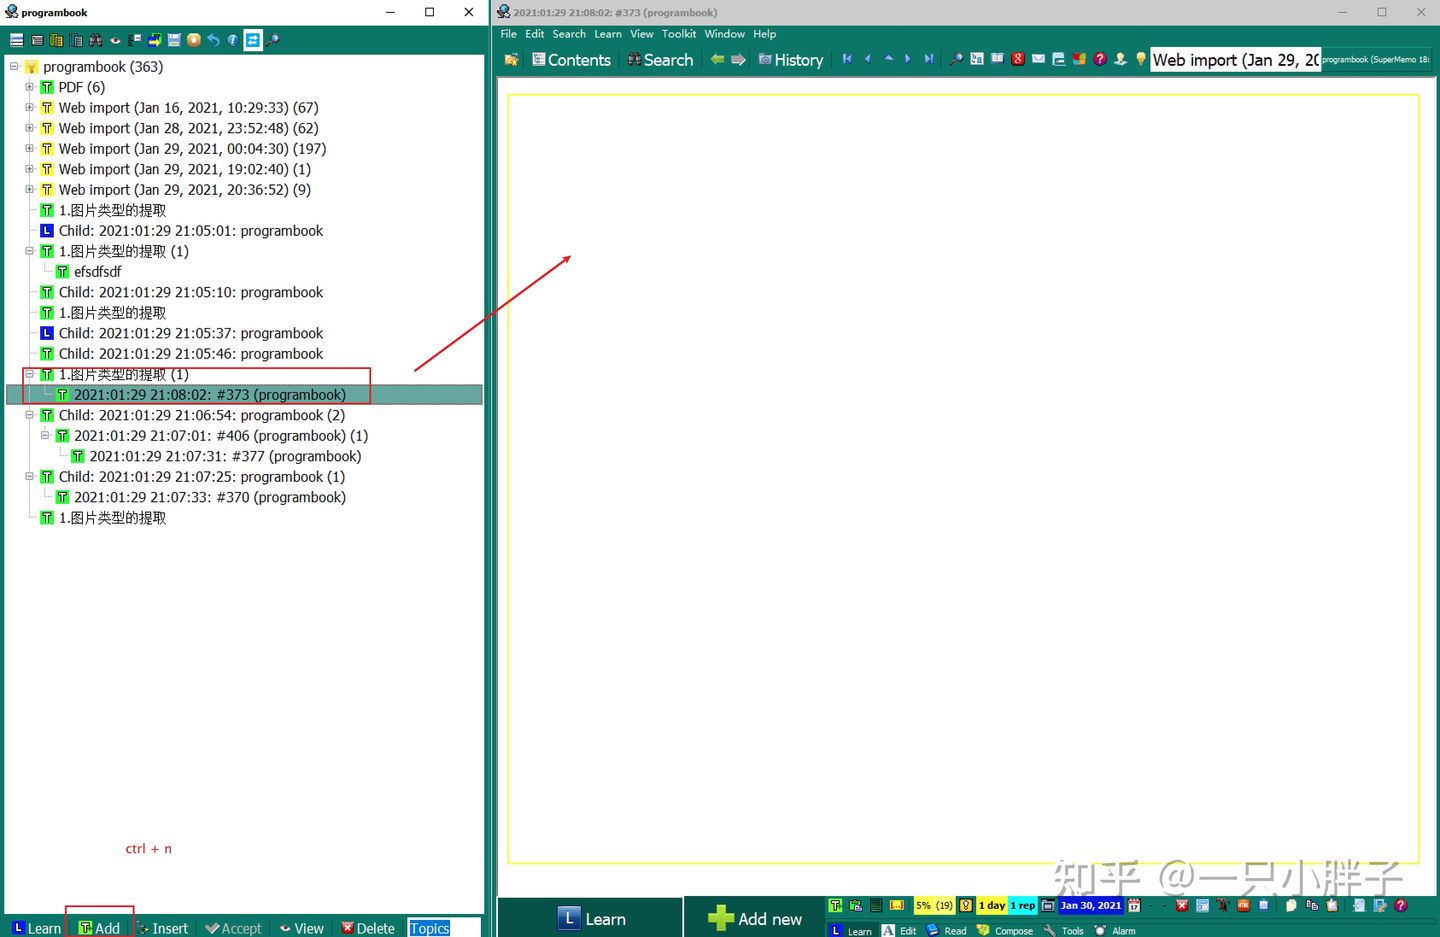Screen dimensions: 1440x937
Task: Toggle the eye view icon in left toolbar
Action: pyautogui.click(x=115, y=40)
